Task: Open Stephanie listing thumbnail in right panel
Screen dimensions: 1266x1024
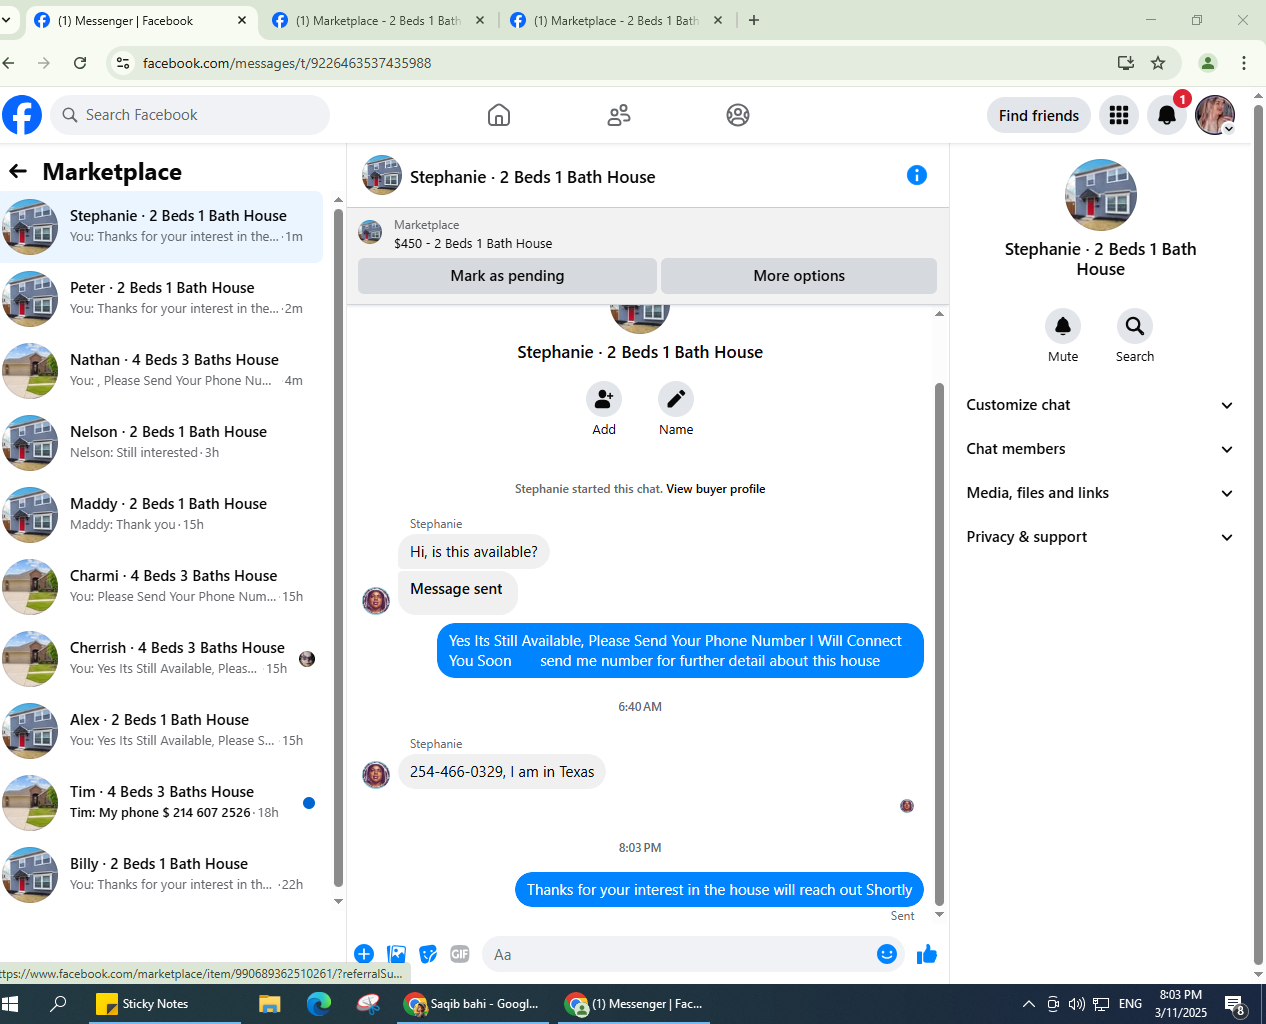Action: pos(1101,195)
